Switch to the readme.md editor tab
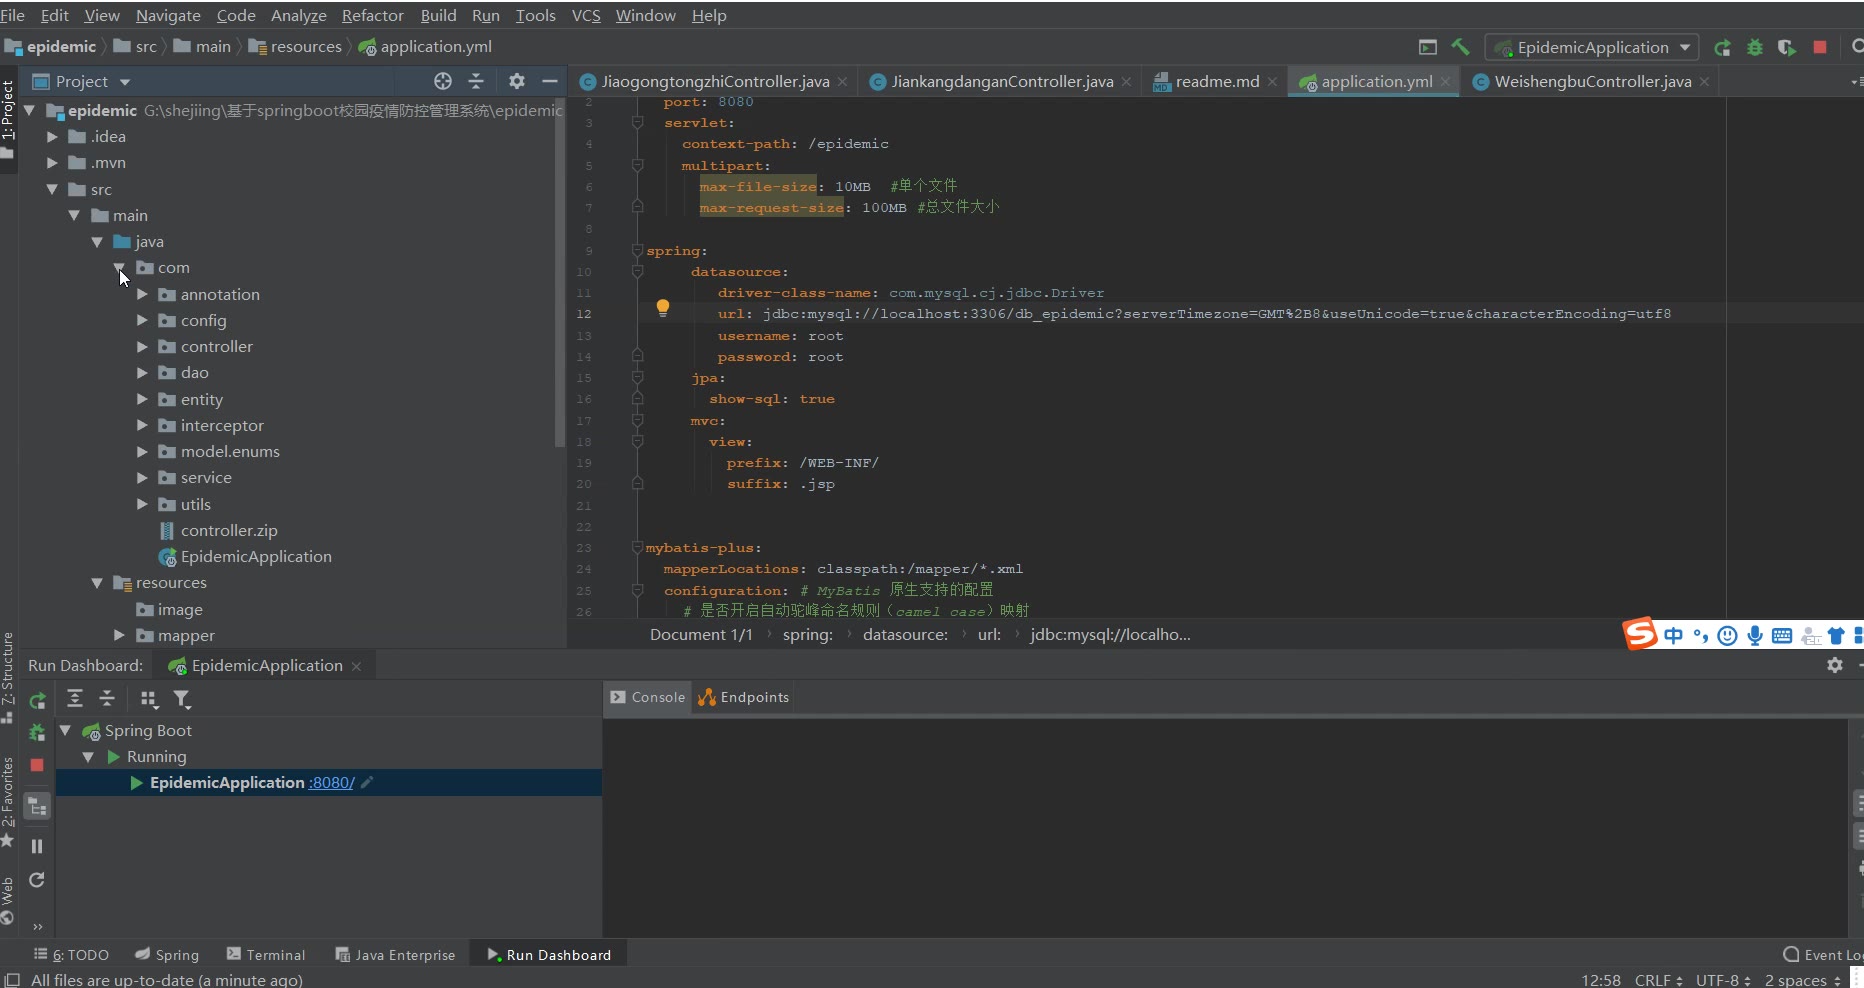This screenshot has height=988, width=1864. [x=1216, y=81]
